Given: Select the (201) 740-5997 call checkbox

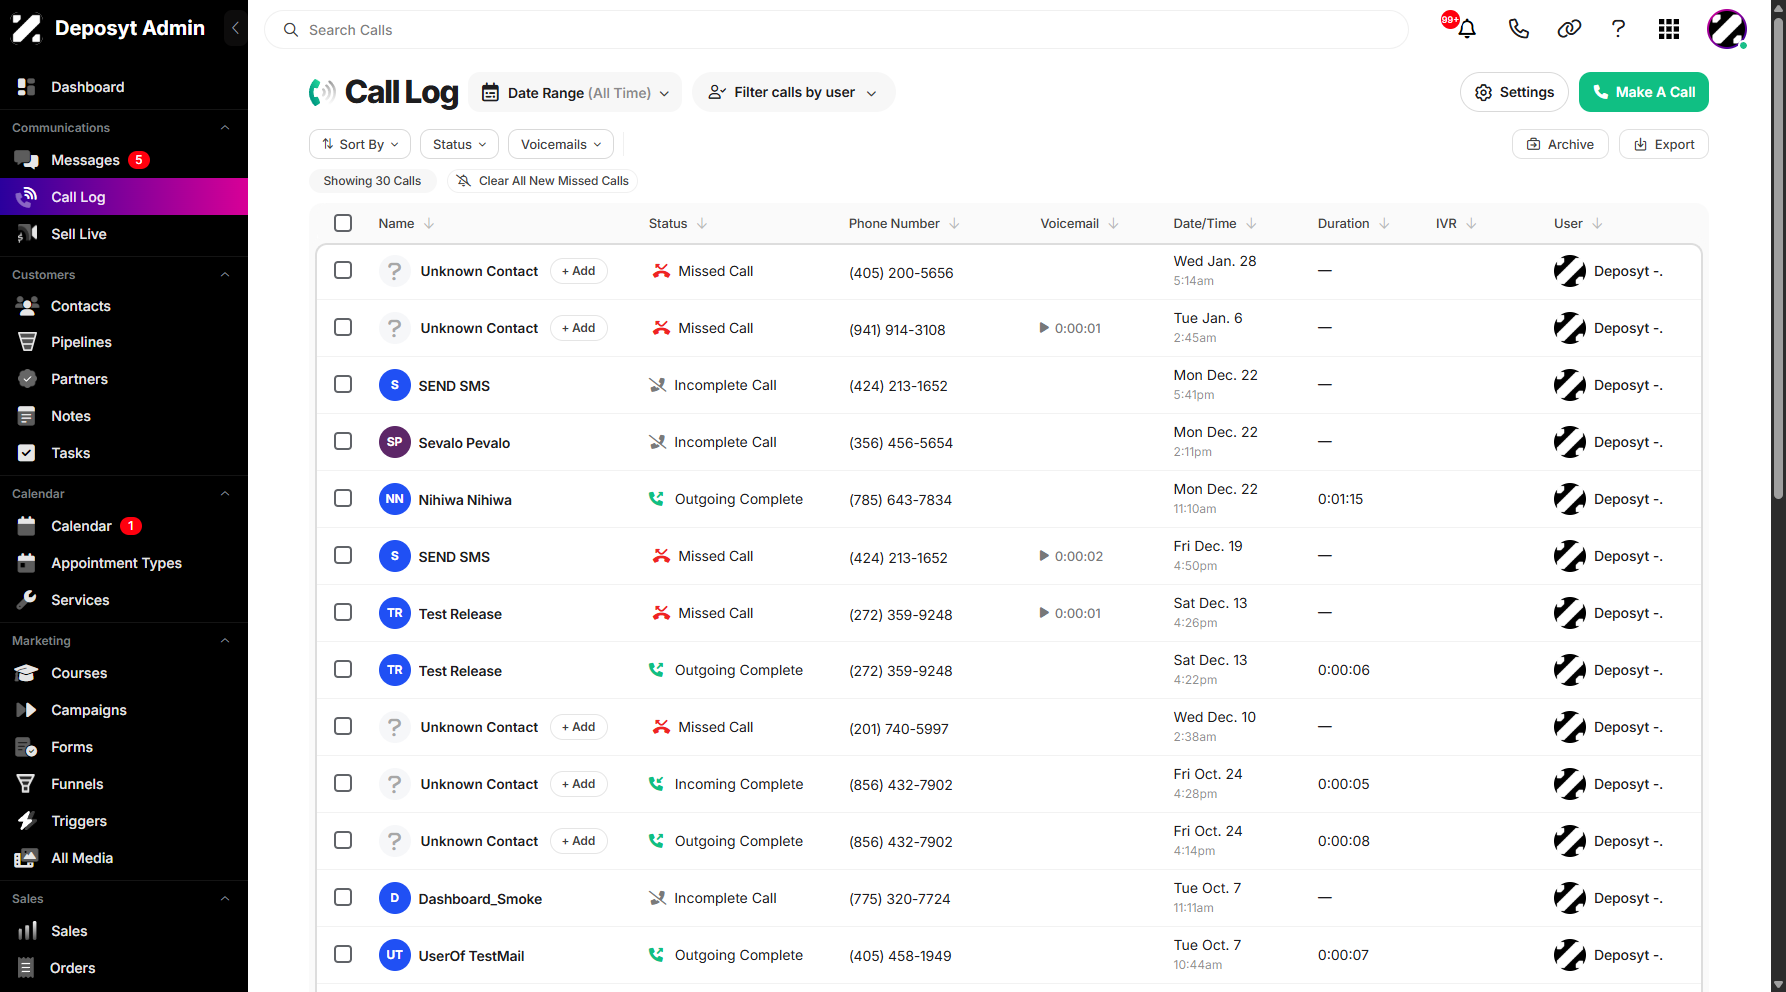Looking at the screenshot, I should 343,726.
